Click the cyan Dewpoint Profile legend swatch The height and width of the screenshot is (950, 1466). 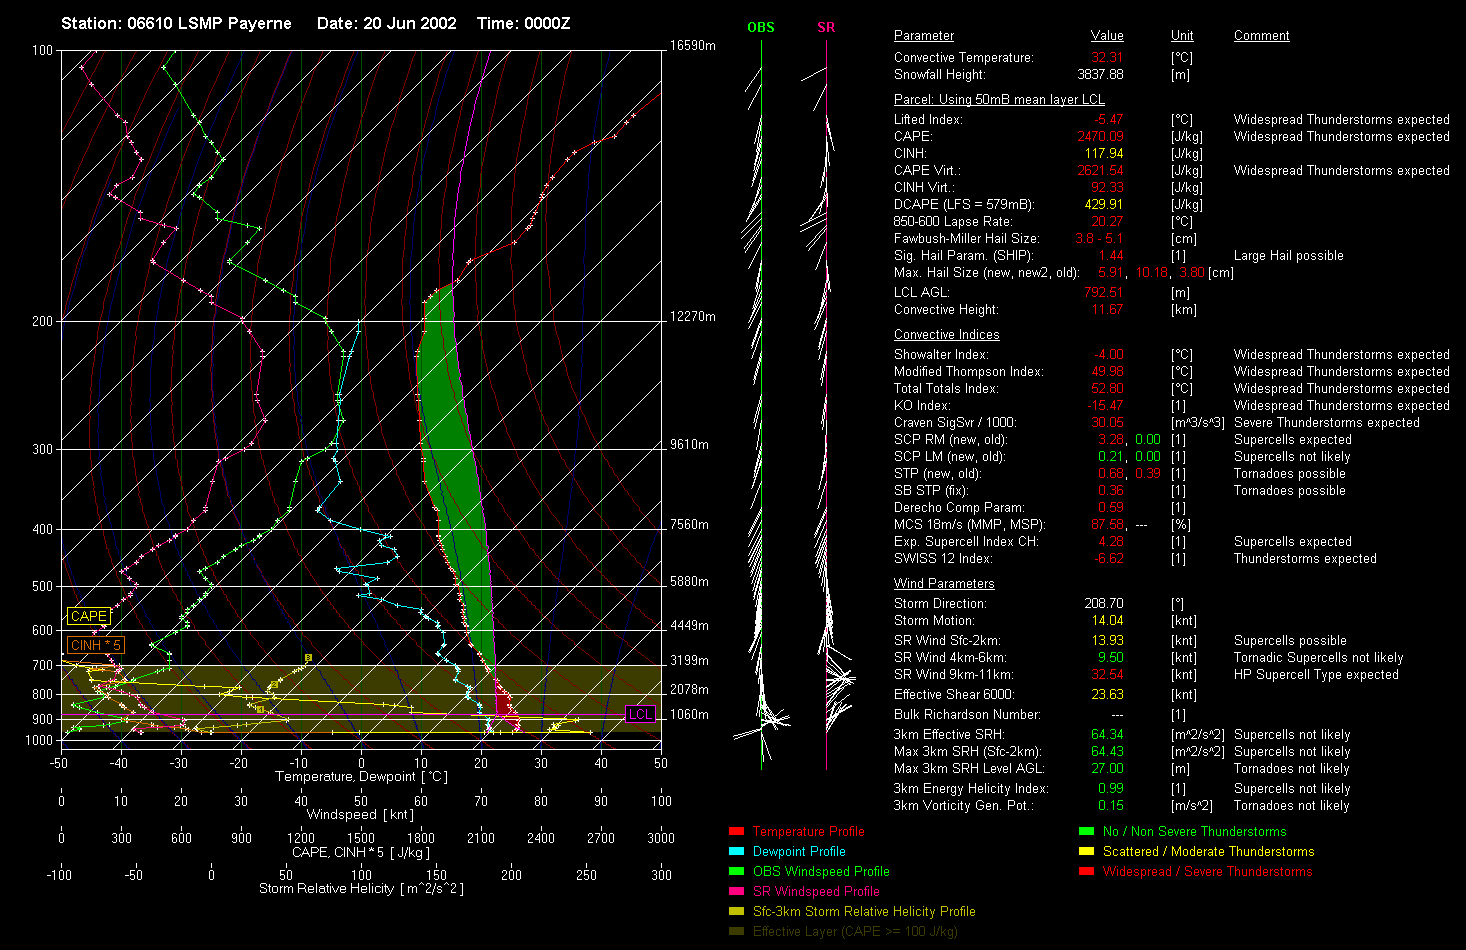737,851
